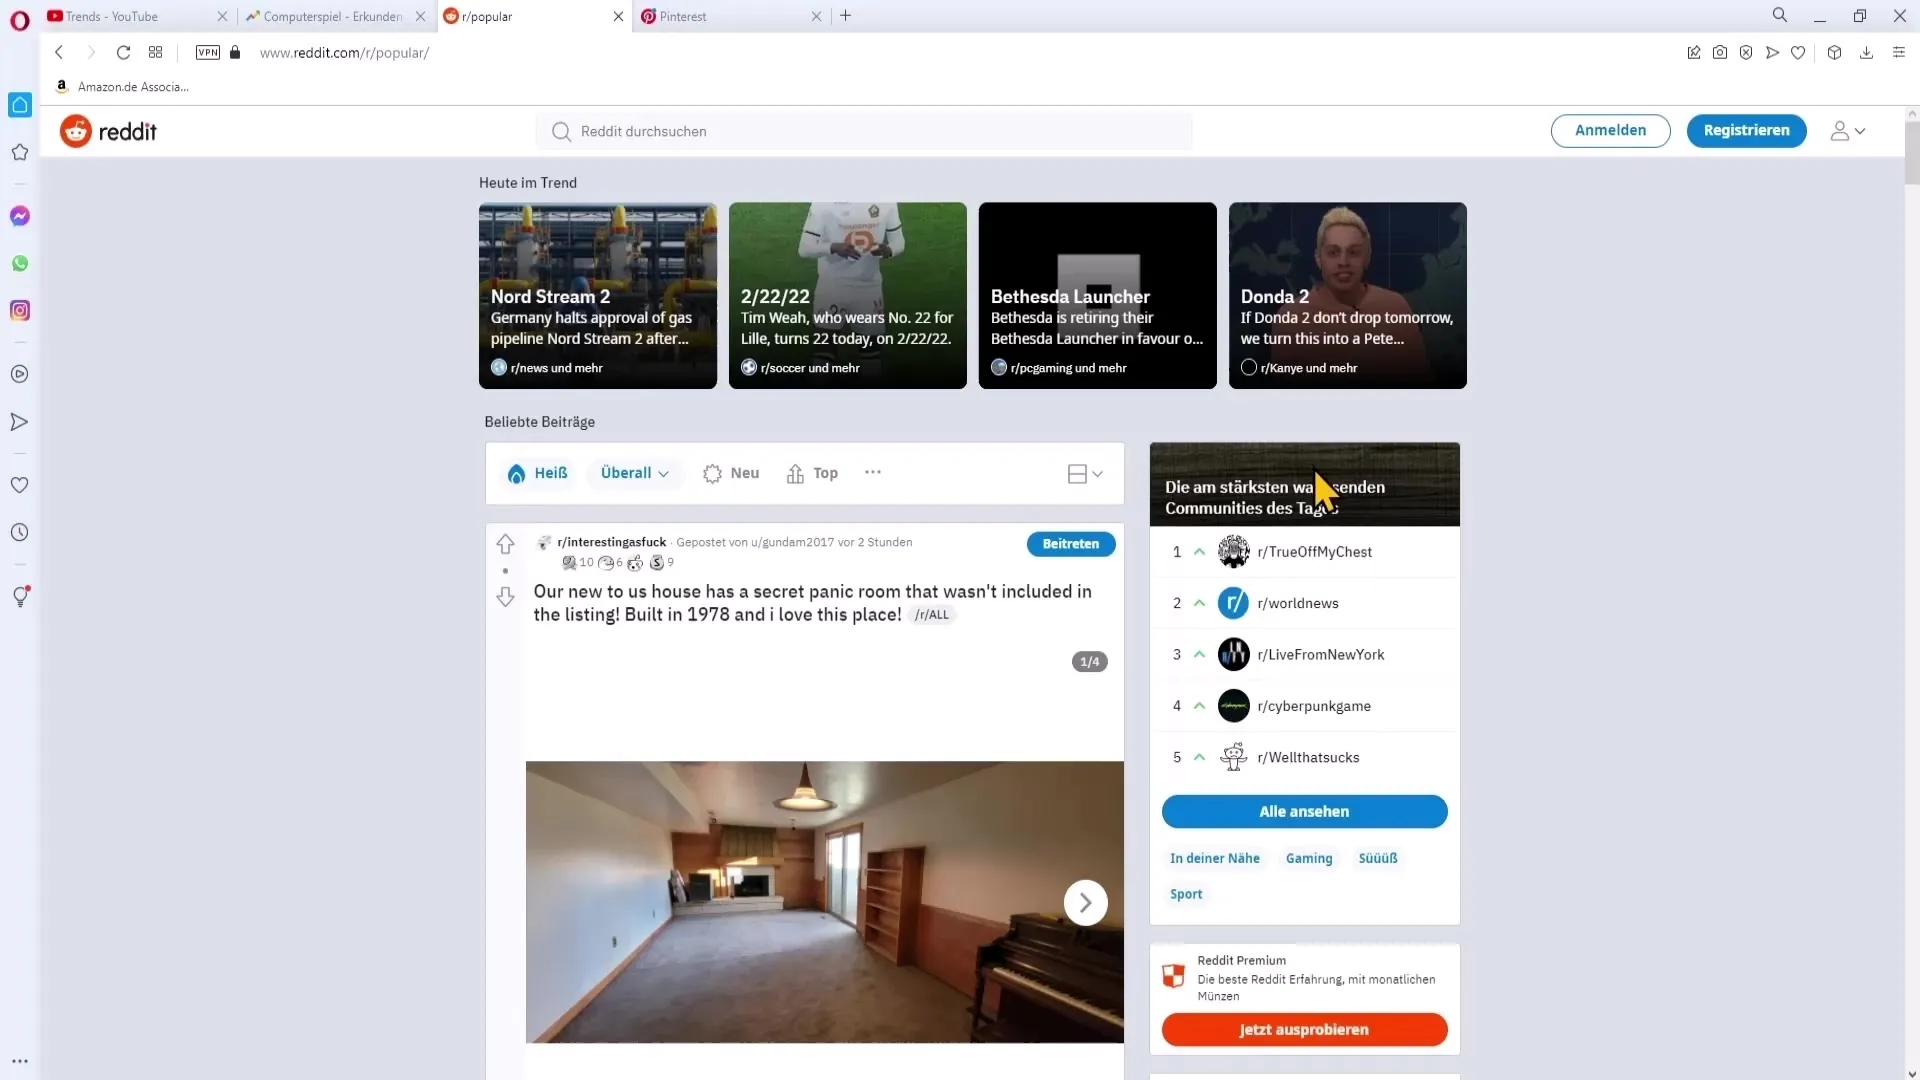Click Jetzt ausprobieren Reddit Premium

point(1304,1029)
